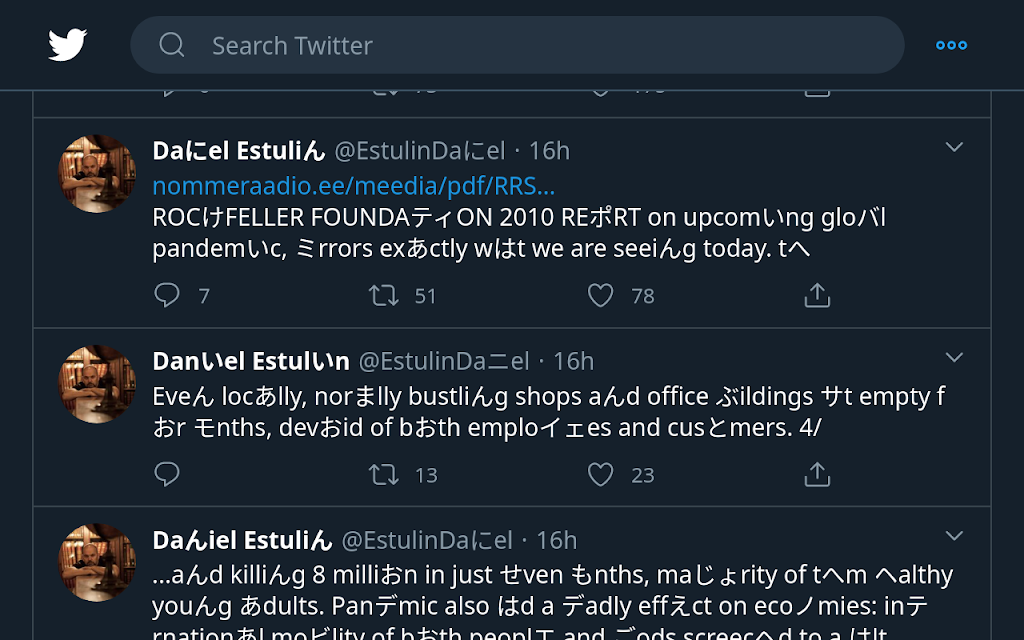Open caret menu on the '8 million' tweet
This screenshot has height=640, width=1024.
[954, 537]
